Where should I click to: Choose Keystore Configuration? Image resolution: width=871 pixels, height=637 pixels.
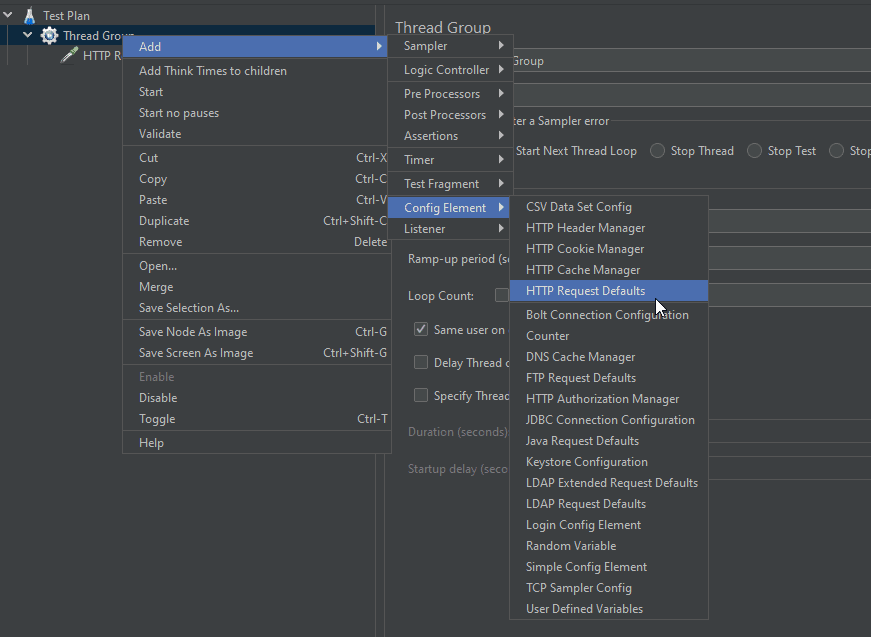609,462
